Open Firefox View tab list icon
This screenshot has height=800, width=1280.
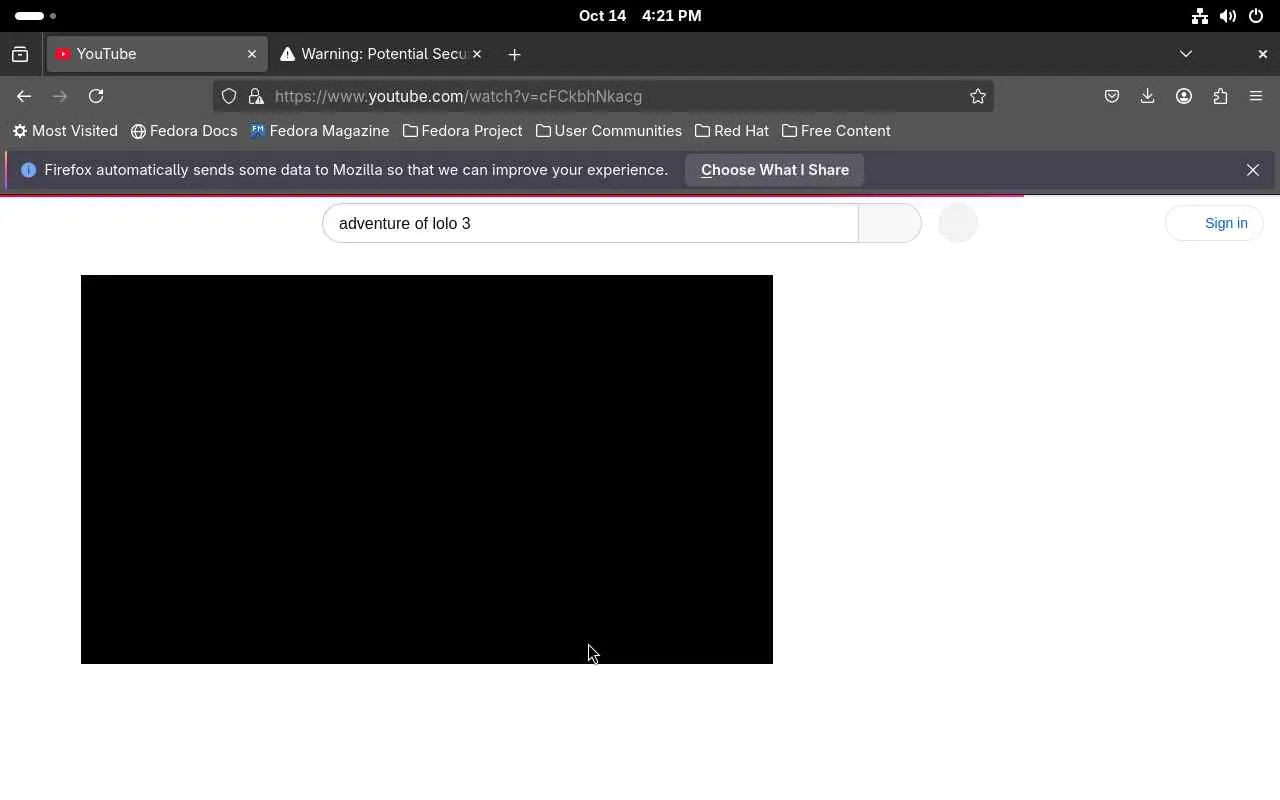(20, 54)
